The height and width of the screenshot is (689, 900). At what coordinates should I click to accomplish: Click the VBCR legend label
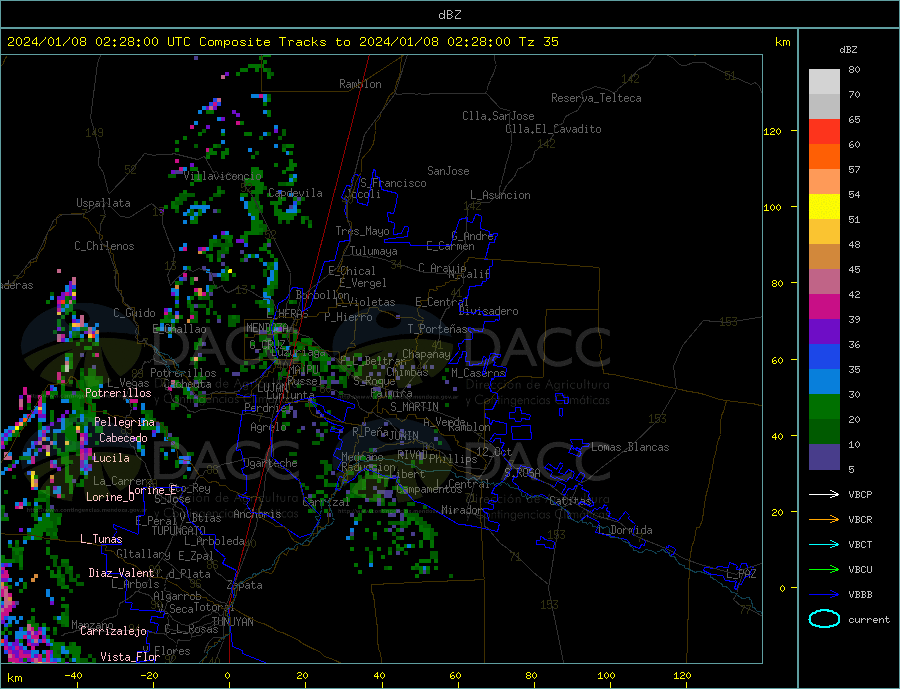click(860, 520)
